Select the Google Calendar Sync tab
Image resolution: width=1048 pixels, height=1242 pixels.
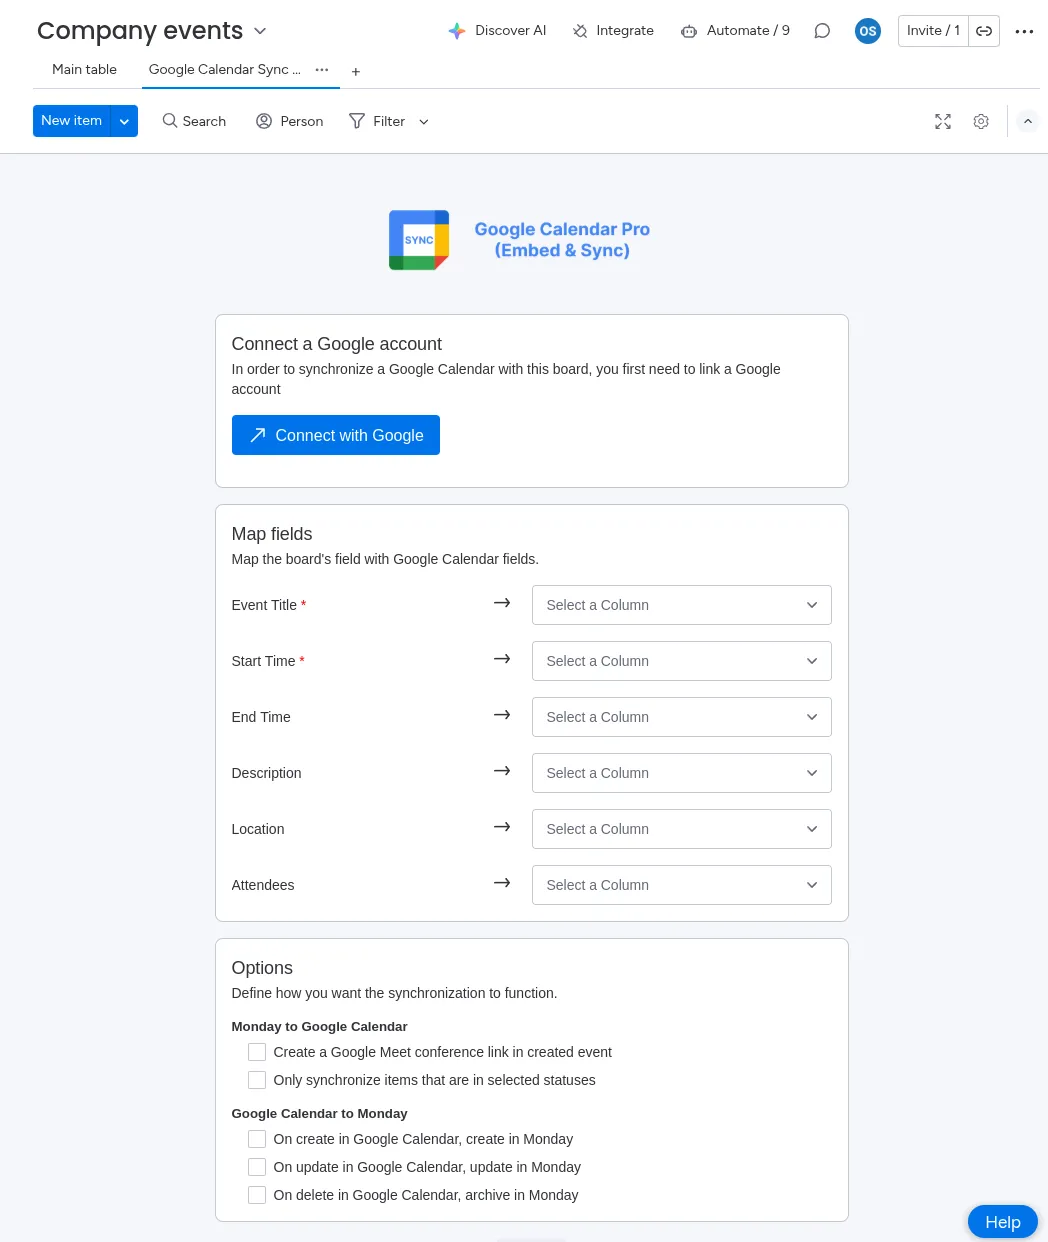(225, 70)
